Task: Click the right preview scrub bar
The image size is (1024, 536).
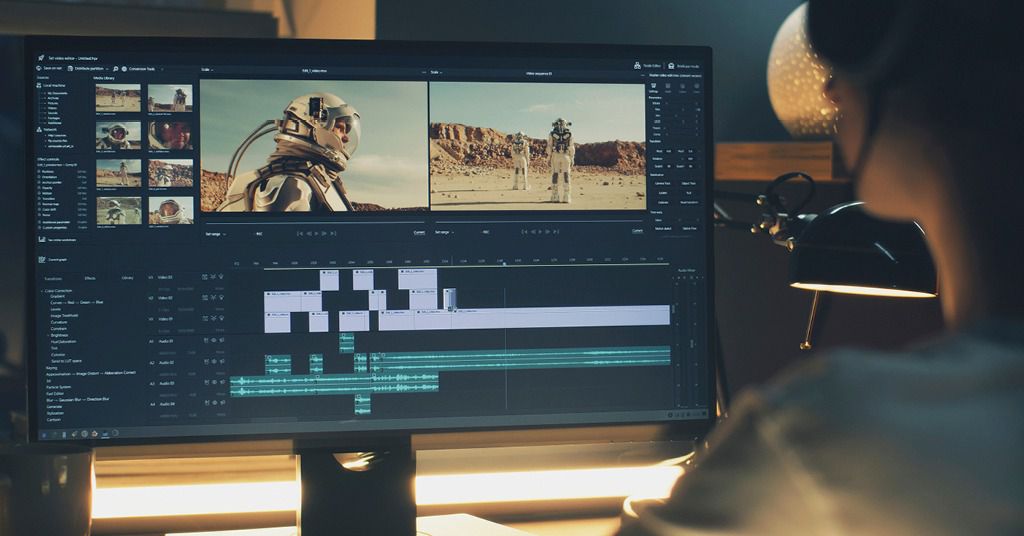Action: (x=539, y=221)
